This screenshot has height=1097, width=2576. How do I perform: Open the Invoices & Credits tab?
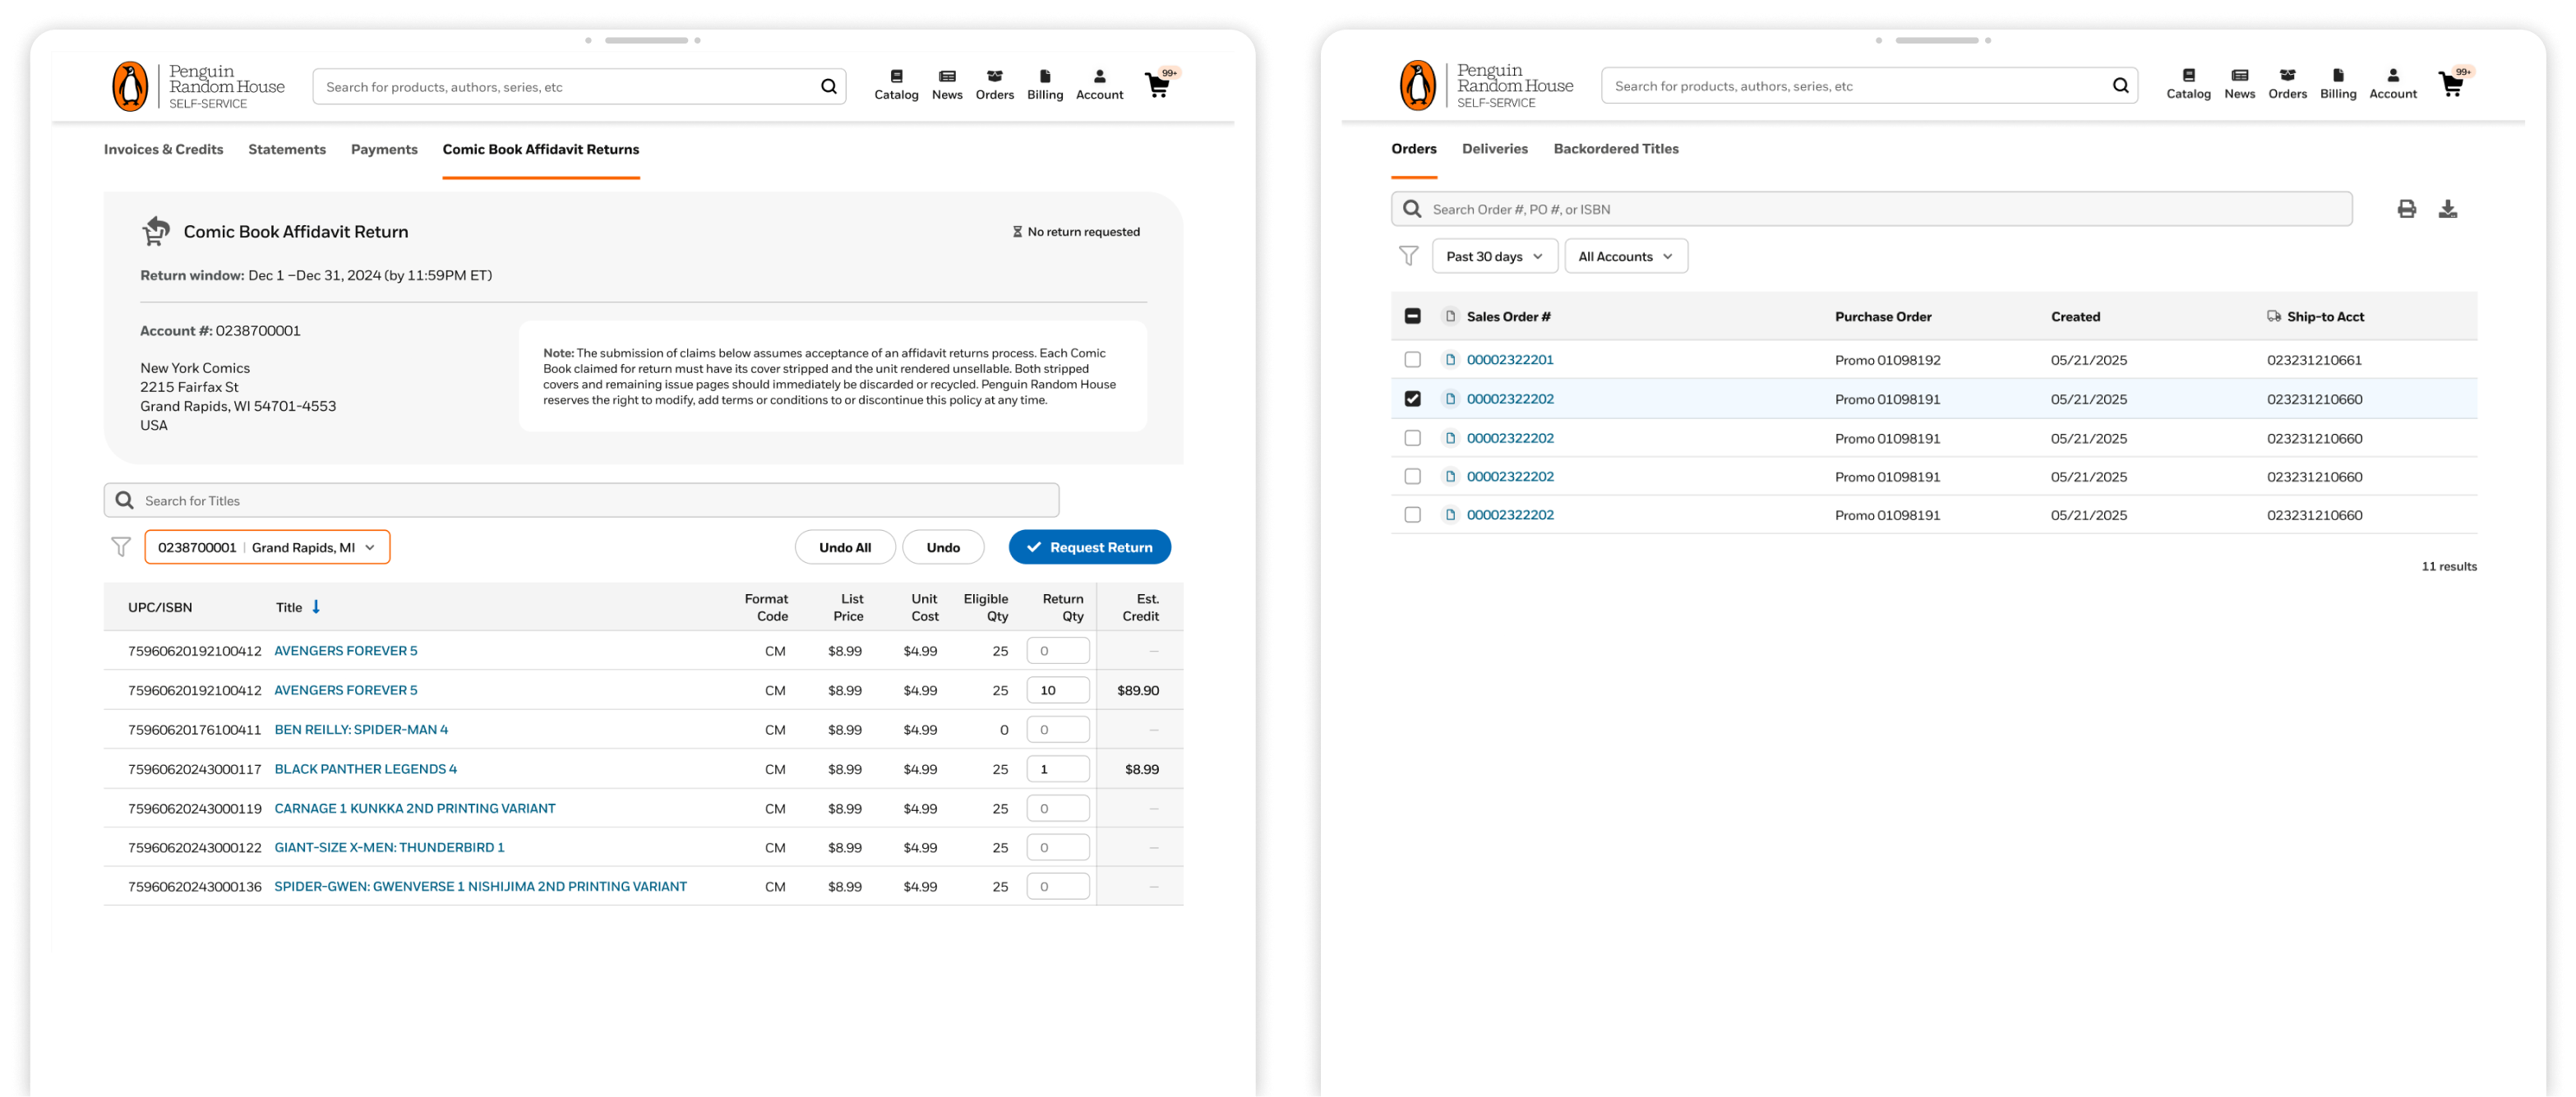tap(163, 150)
